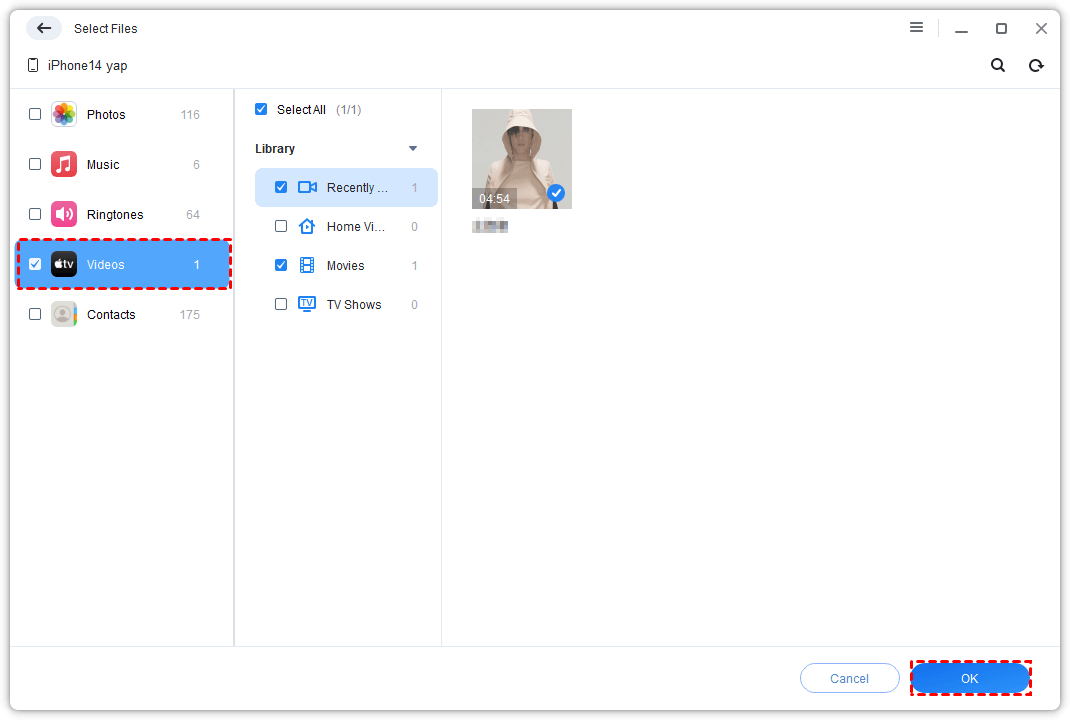Viewport: 1070px width, 720px height.
Task: Click the Photos app icon
Action: tap(64, 114)
